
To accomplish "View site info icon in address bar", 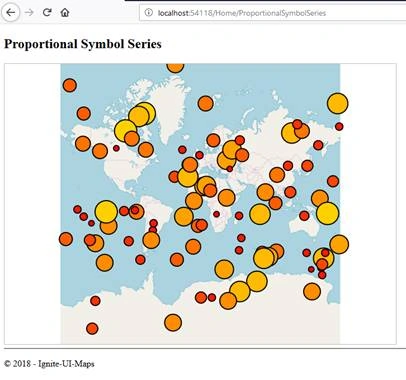I will (149, 13).
